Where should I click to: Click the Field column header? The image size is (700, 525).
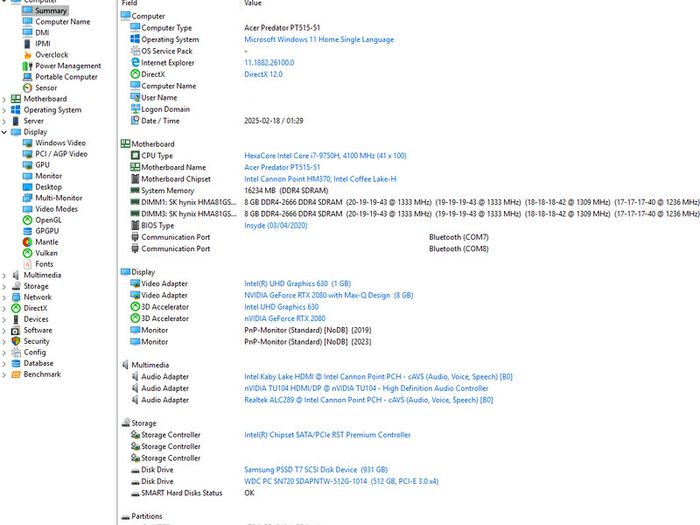tap(129, 3)
